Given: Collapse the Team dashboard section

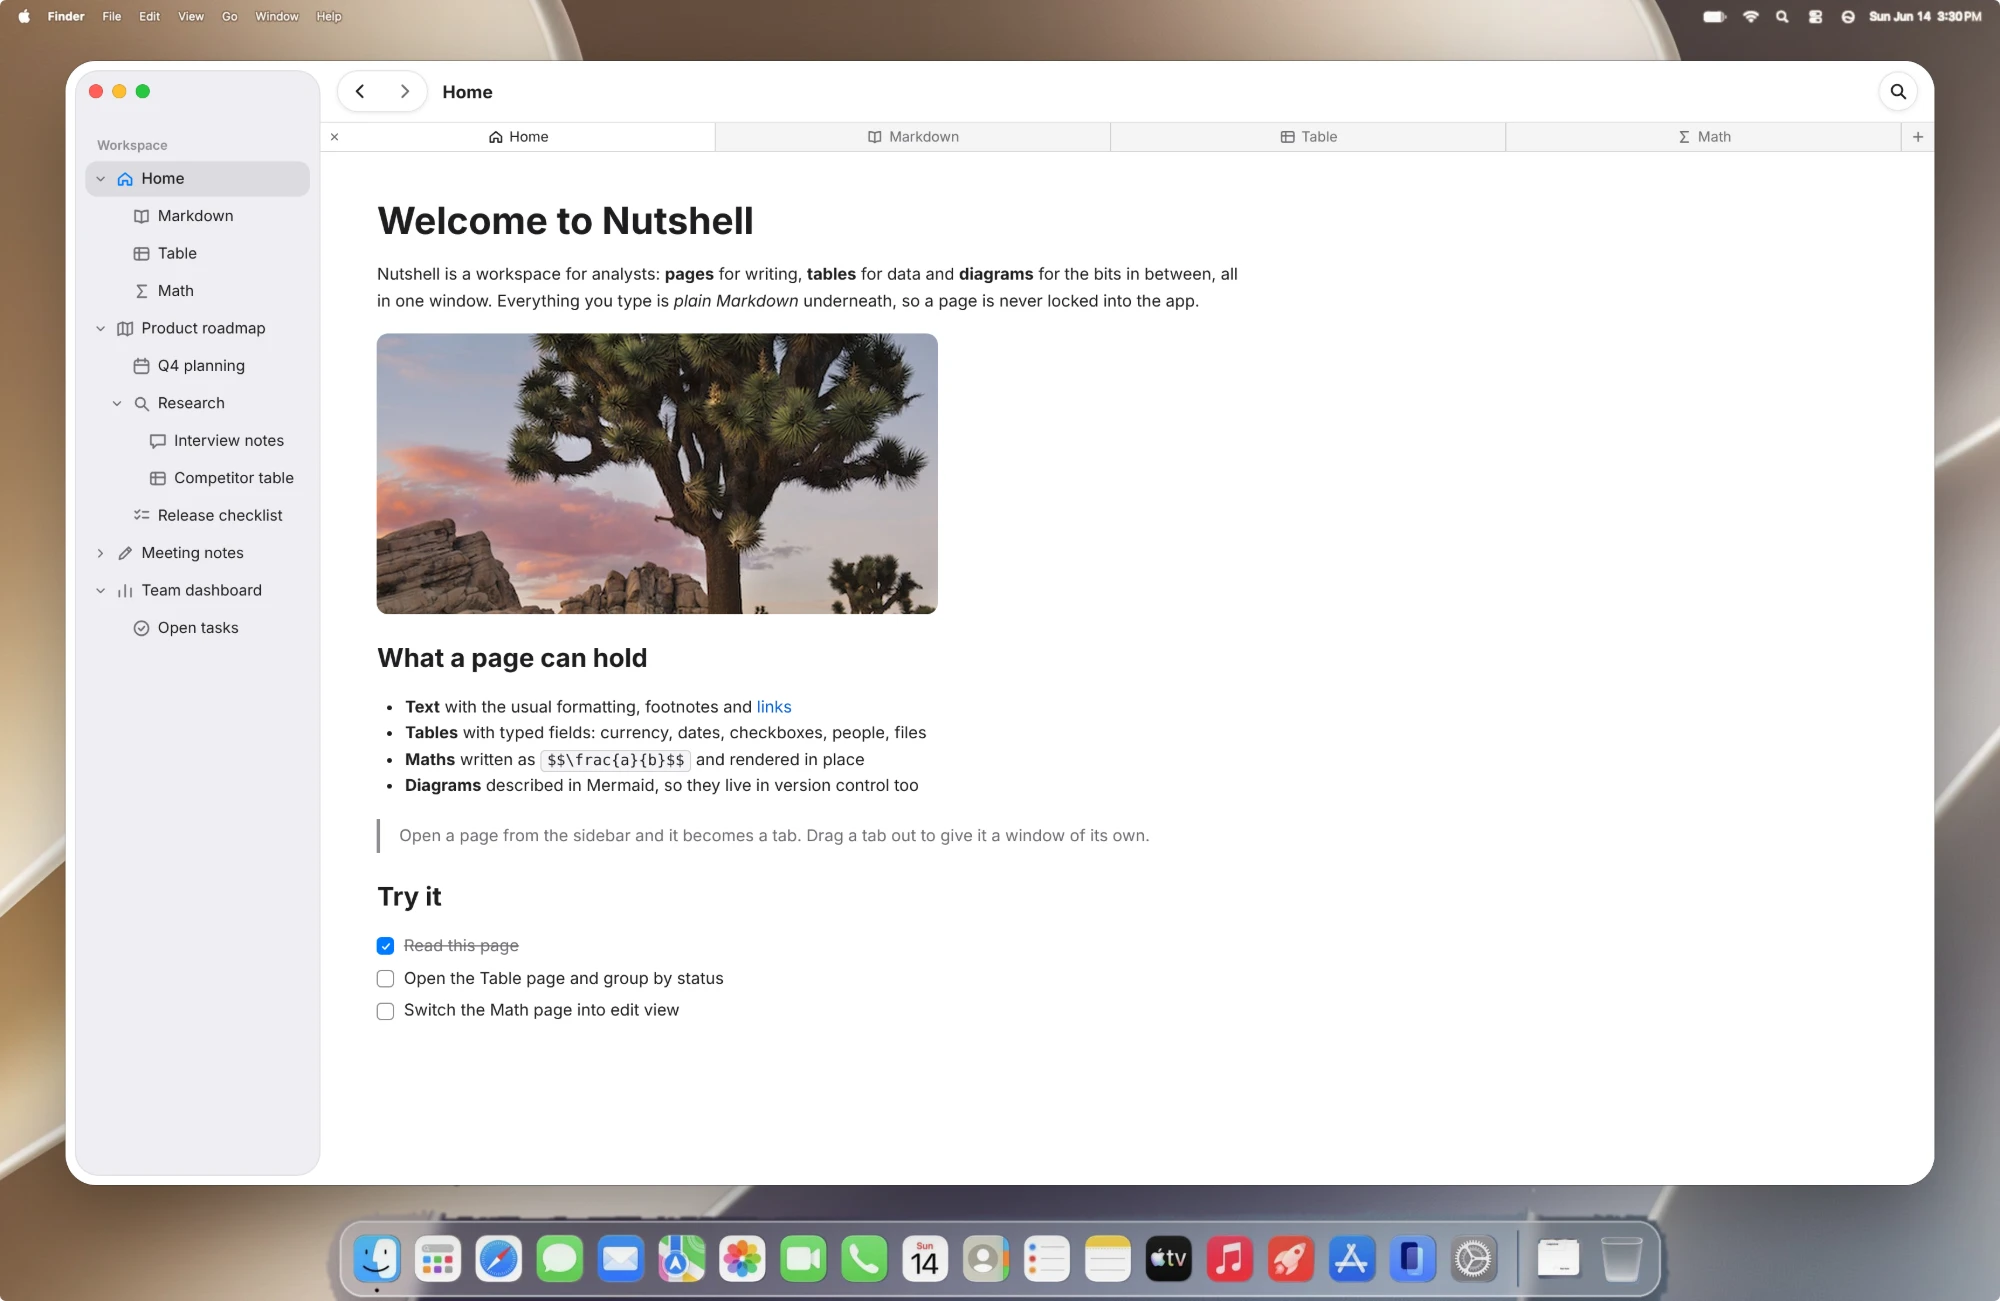Looking at the screenshot, I should [x=100, y=591].
